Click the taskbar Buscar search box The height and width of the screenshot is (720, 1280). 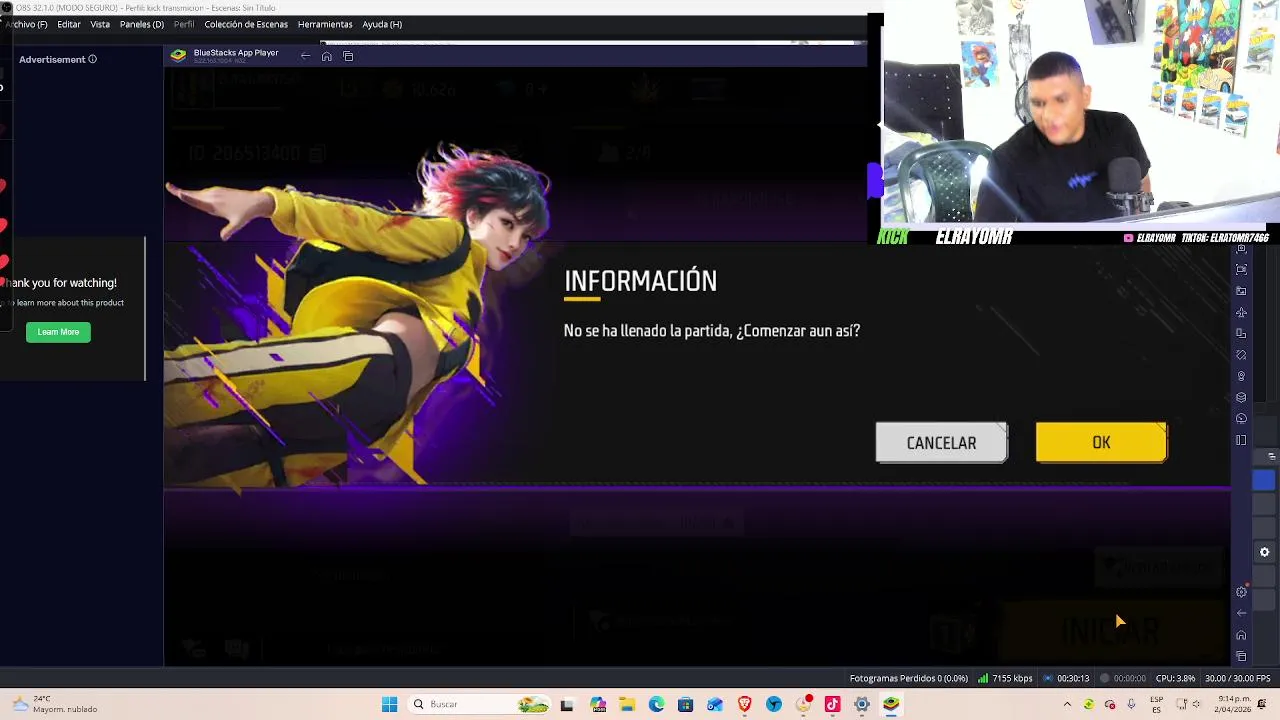tap(477, 704)
